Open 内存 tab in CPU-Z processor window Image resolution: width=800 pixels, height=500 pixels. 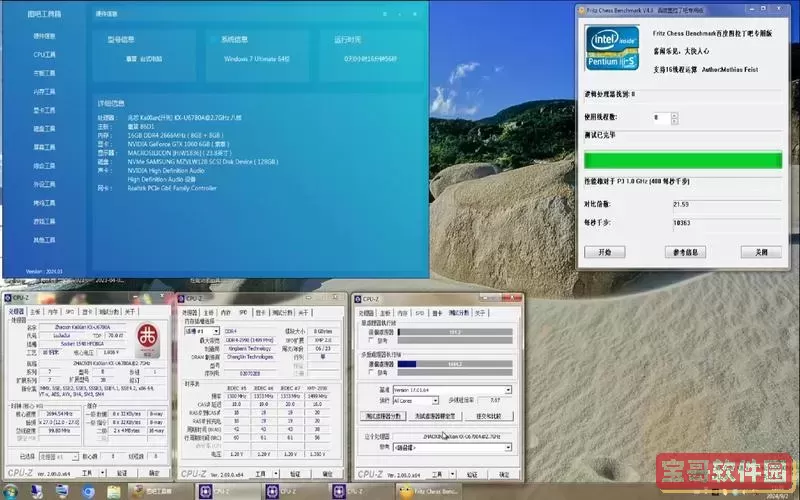53,312
